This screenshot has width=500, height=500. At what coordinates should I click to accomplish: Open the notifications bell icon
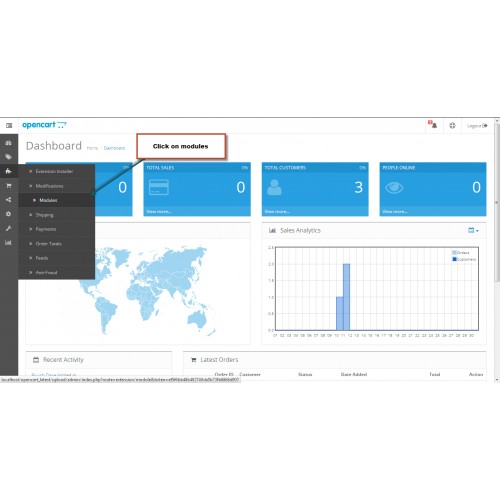(x=433, y=125)
